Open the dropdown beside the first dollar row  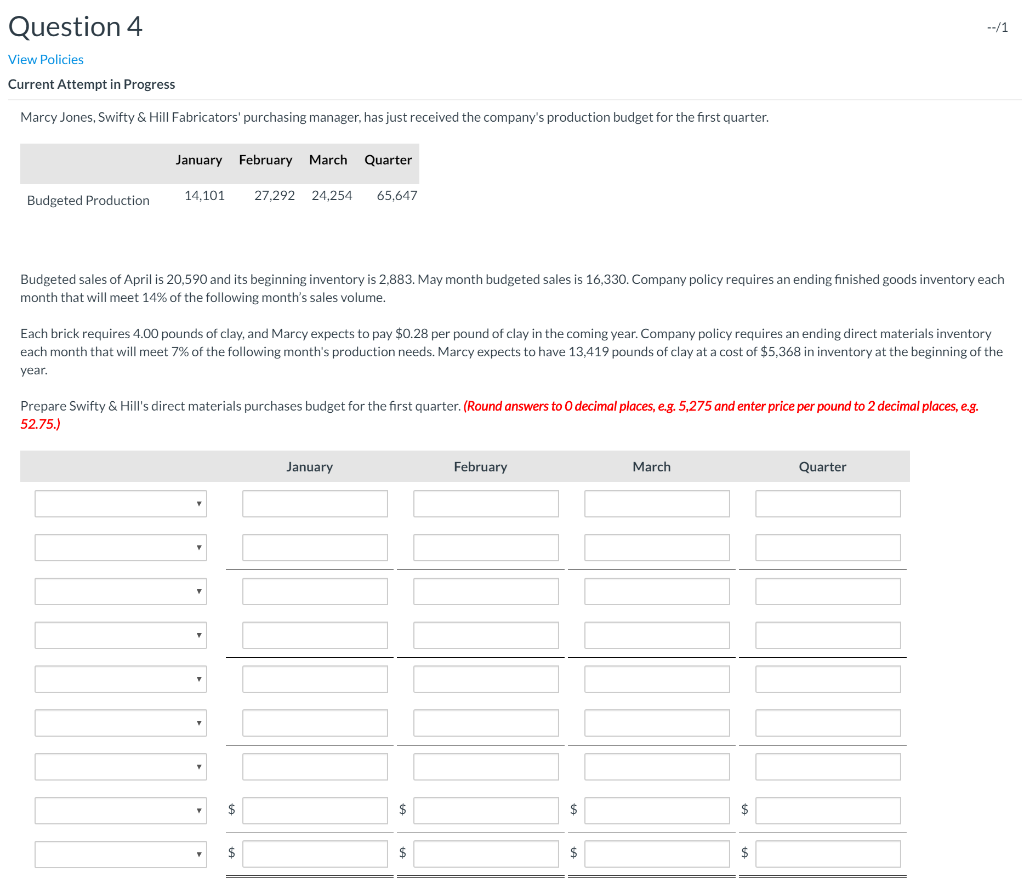point(120,810)
